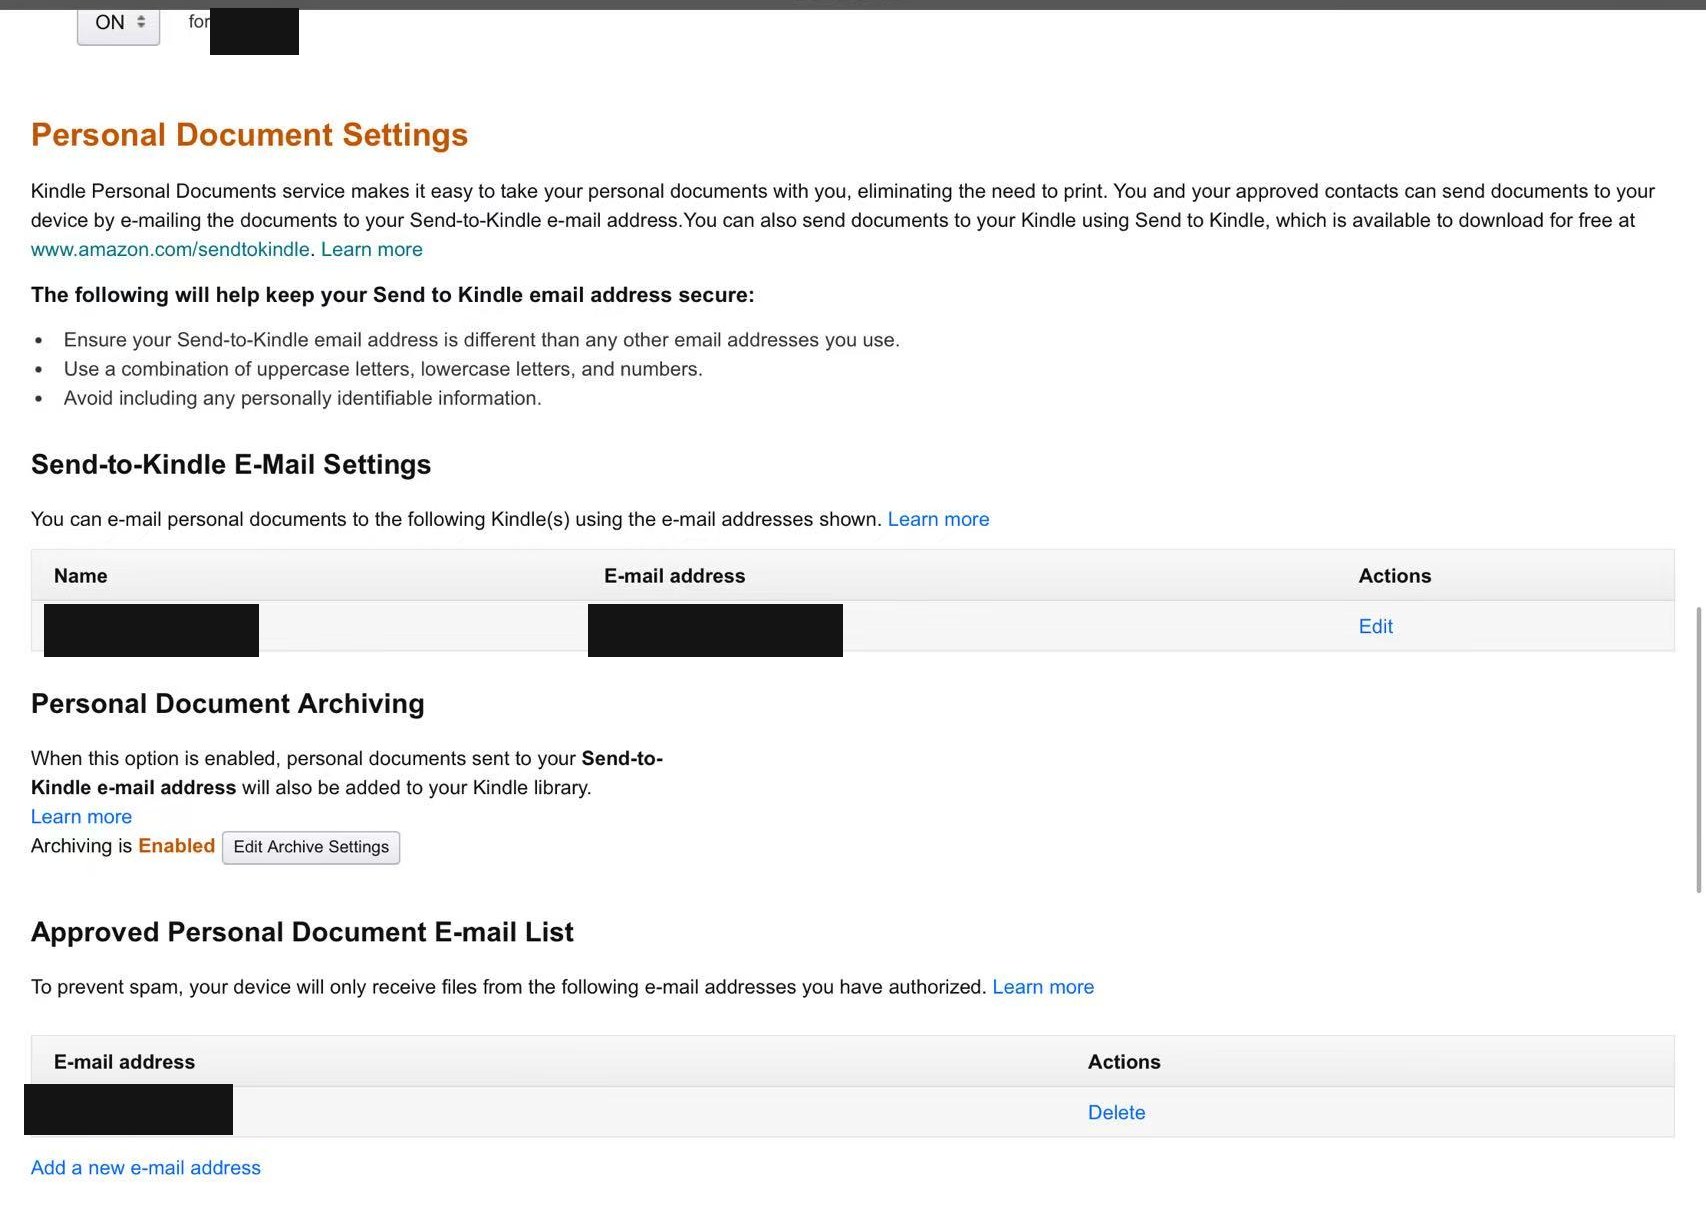The width and height of the screenshot is (1706, 1229).
Task: Click the "Use a combination of uppercase letters" bullet
Action: click(x=383, y=369)
